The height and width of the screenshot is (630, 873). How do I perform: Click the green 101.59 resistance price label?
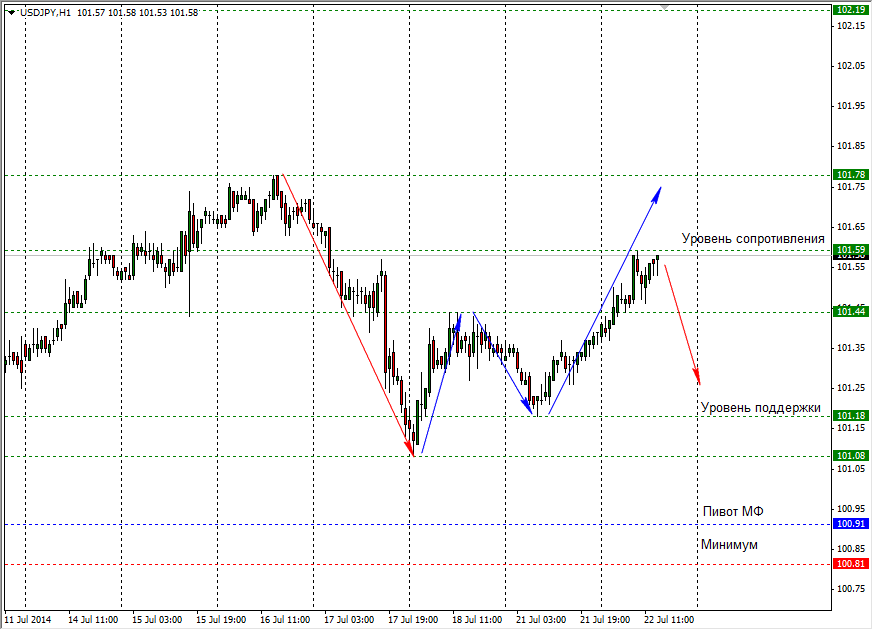pyautogui.click(x=851, y=249)
